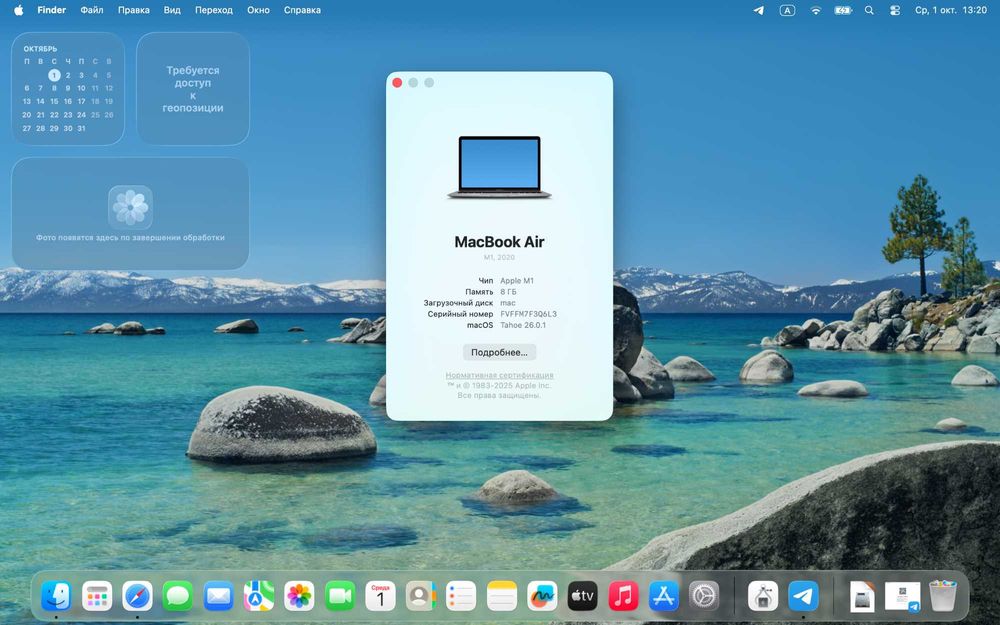1000x625 pixels.
Task: Open Photos app icon in Dock
Action: pos(299,596)
